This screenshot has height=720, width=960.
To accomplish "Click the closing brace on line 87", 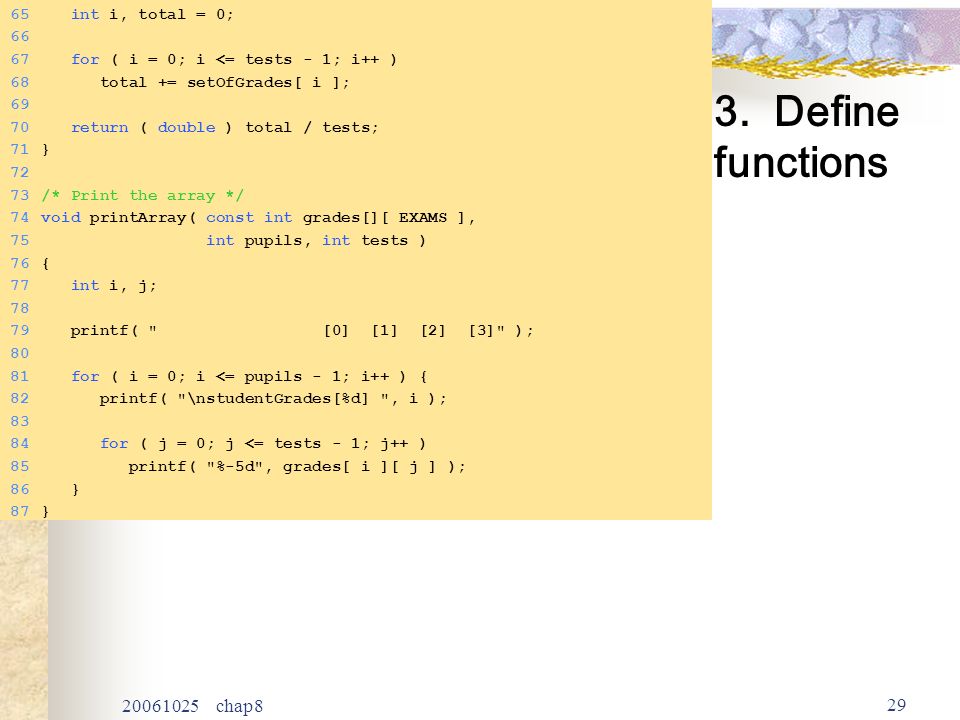I will (x=45, y=511).
